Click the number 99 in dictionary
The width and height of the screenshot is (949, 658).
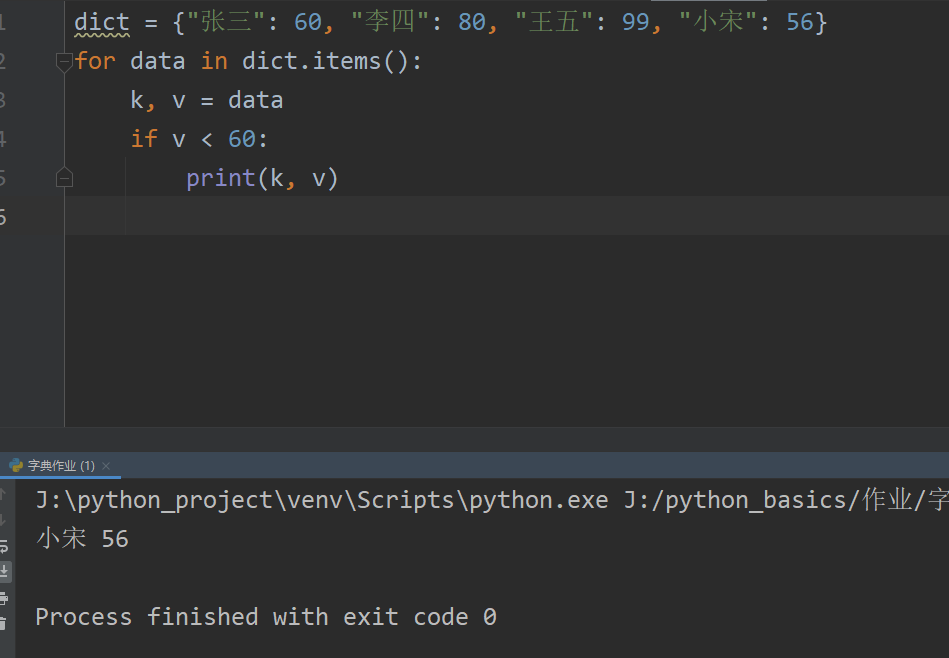[635, 22]
